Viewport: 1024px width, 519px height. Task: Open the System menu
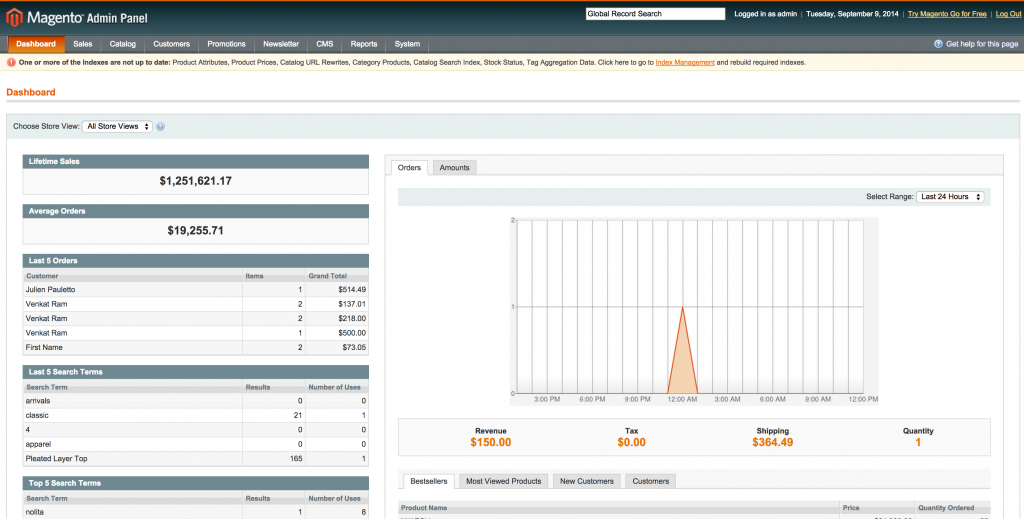tap(408, 44)
